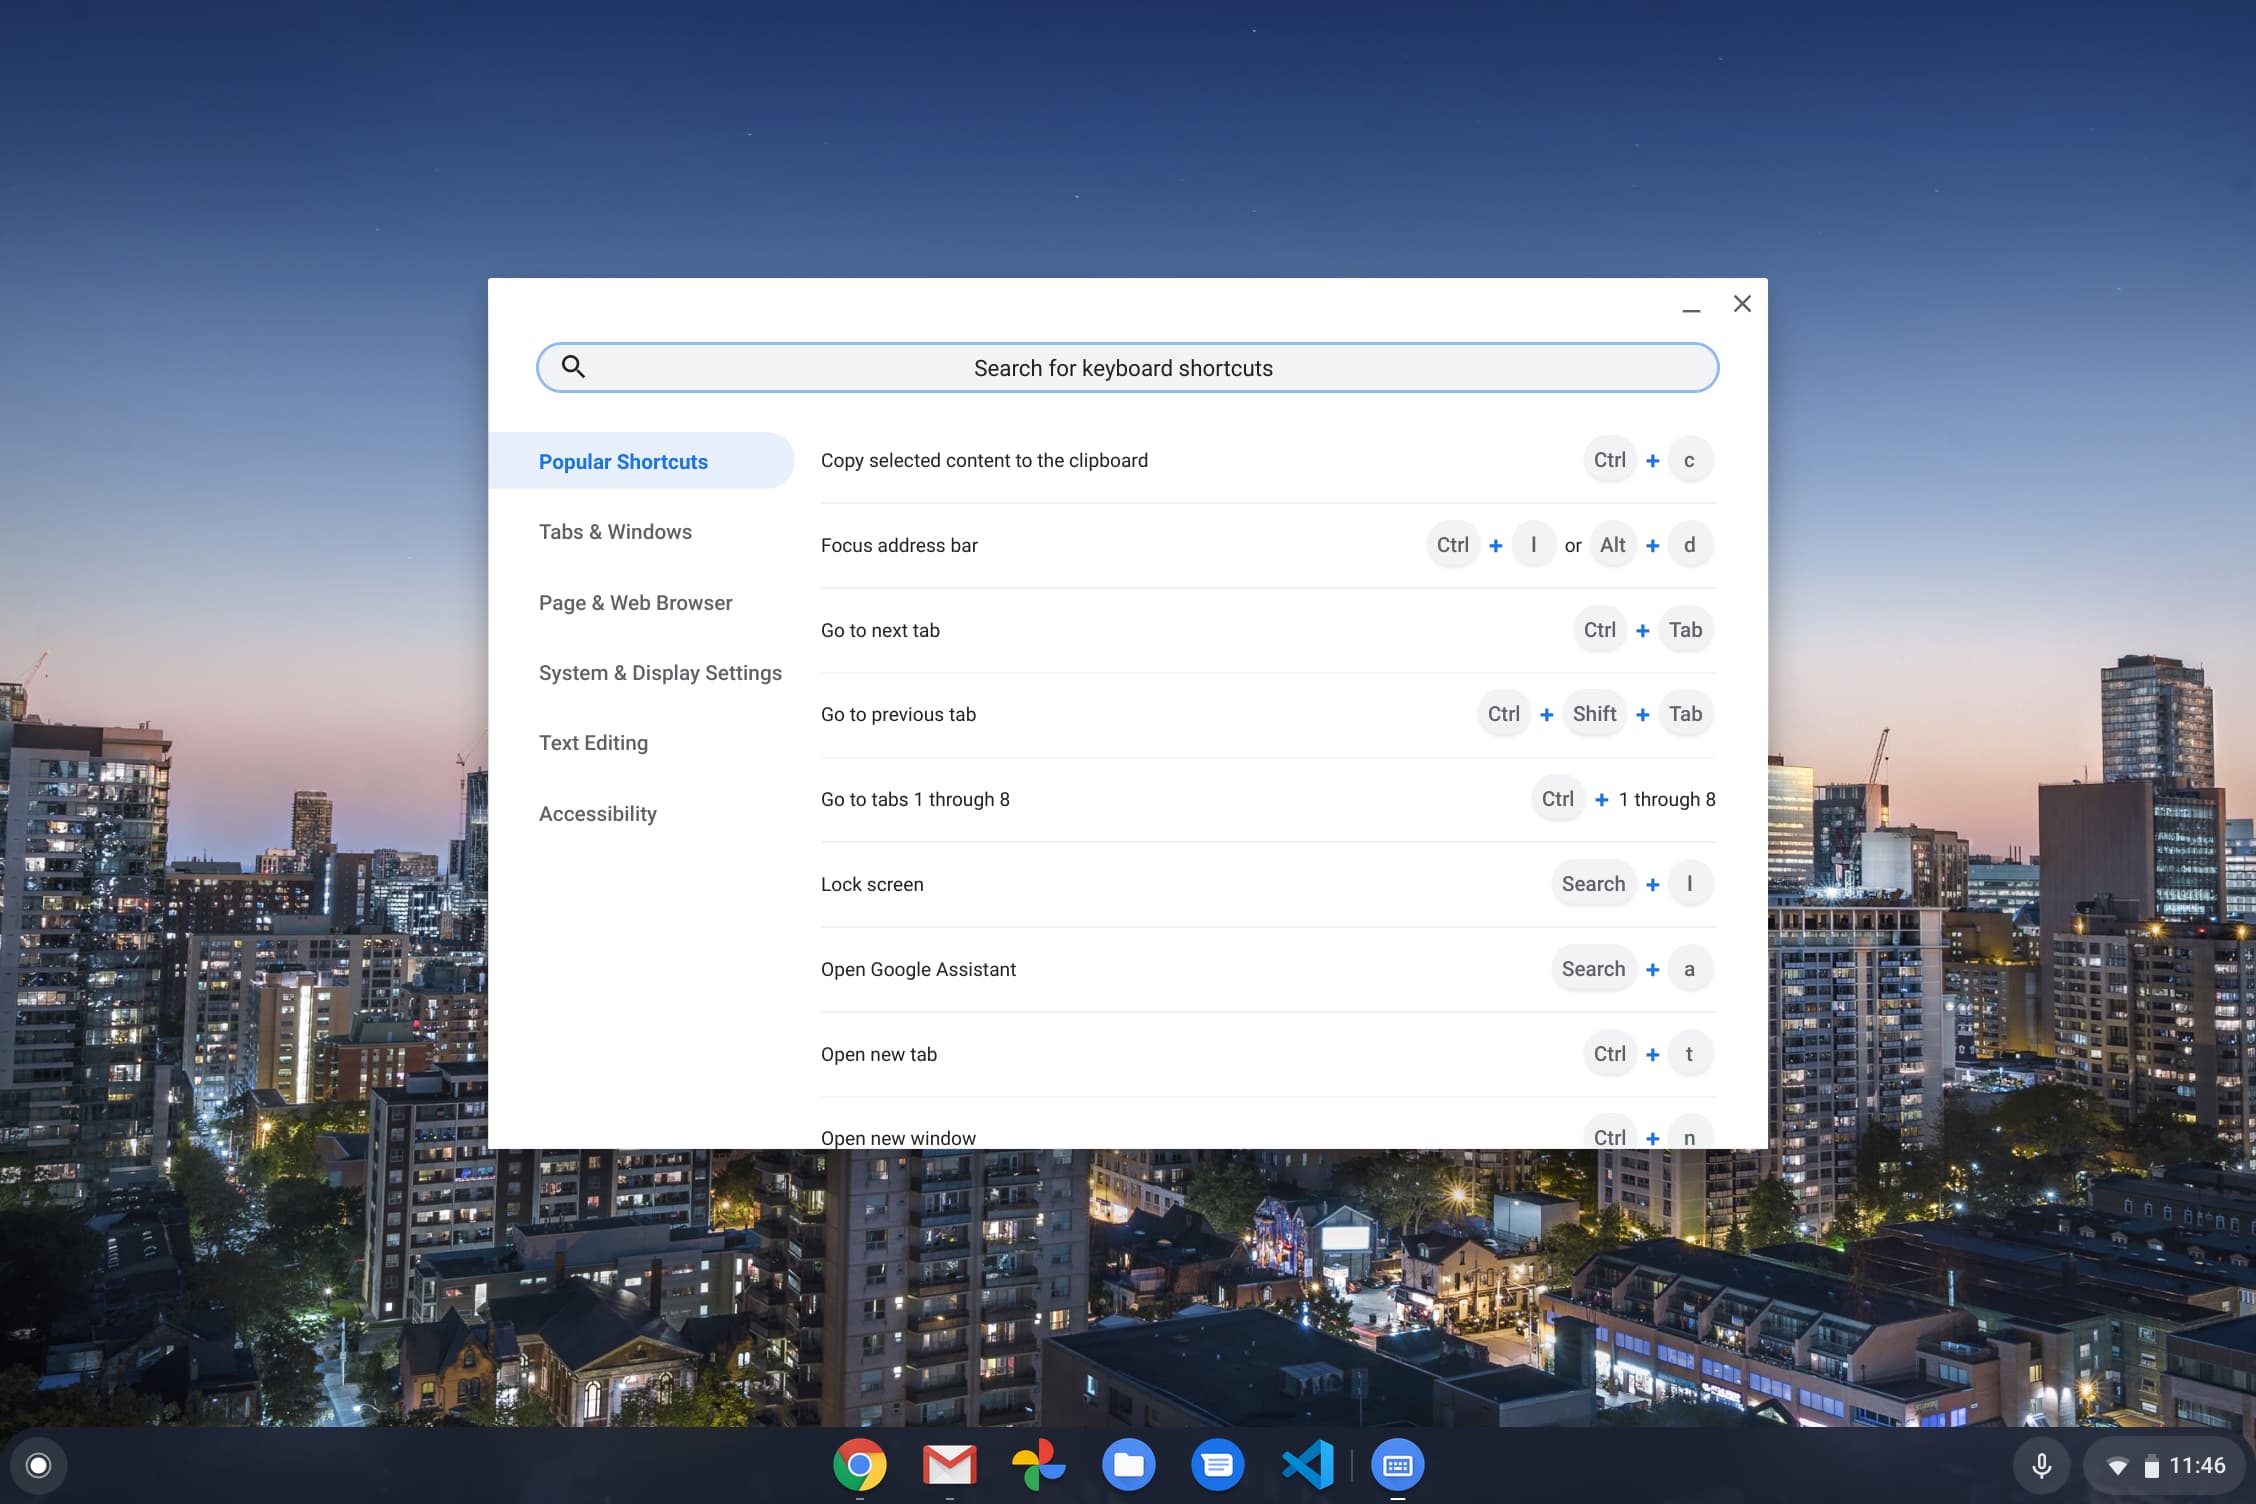Click 'Open new tab' text
The width and height of the screenshot is (2256, 1504).
878,1054
